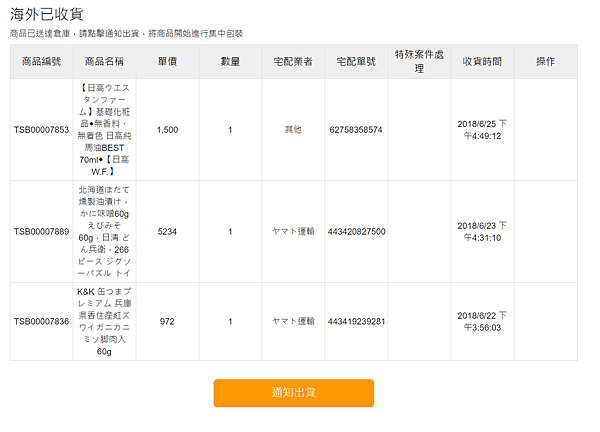Select product number TSB00007853
Screen dimensions: 600x432
point(41,130)
